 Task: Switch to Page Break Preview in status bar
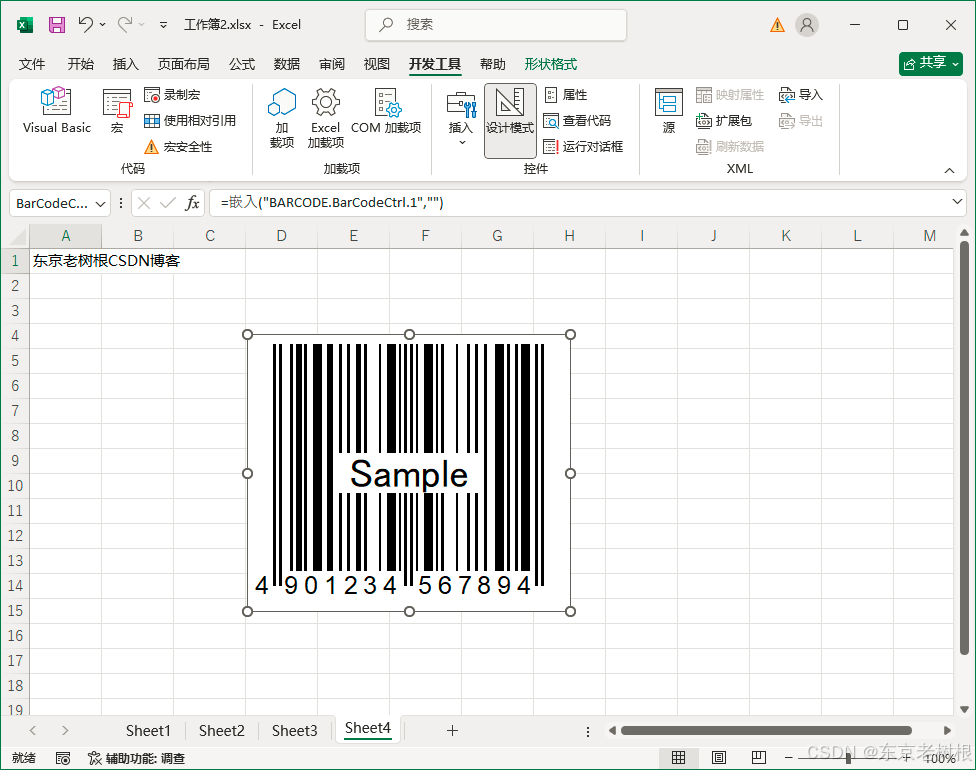point(758,758)
